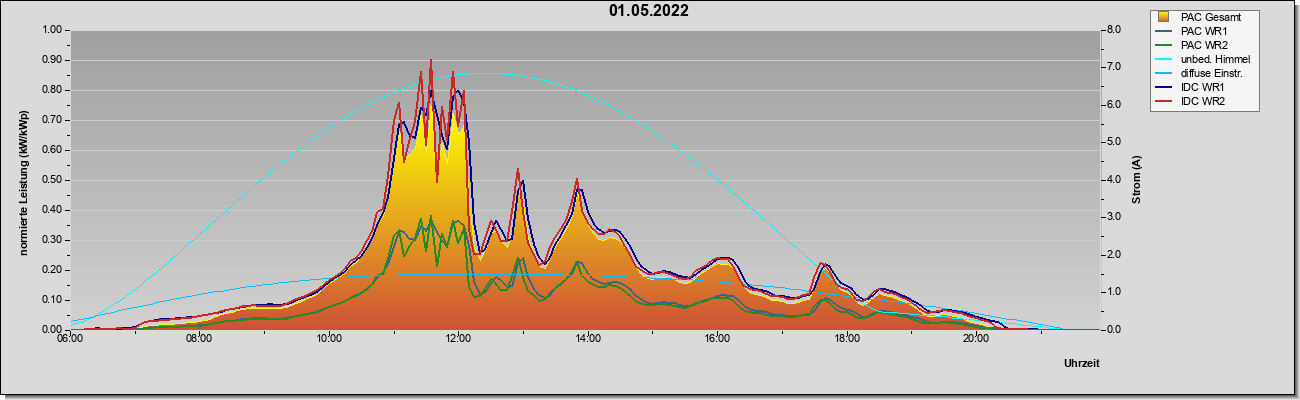Screen dimensions: 1300x400
Task: Click the 20:00 time axis label
Action: [976, 340]
